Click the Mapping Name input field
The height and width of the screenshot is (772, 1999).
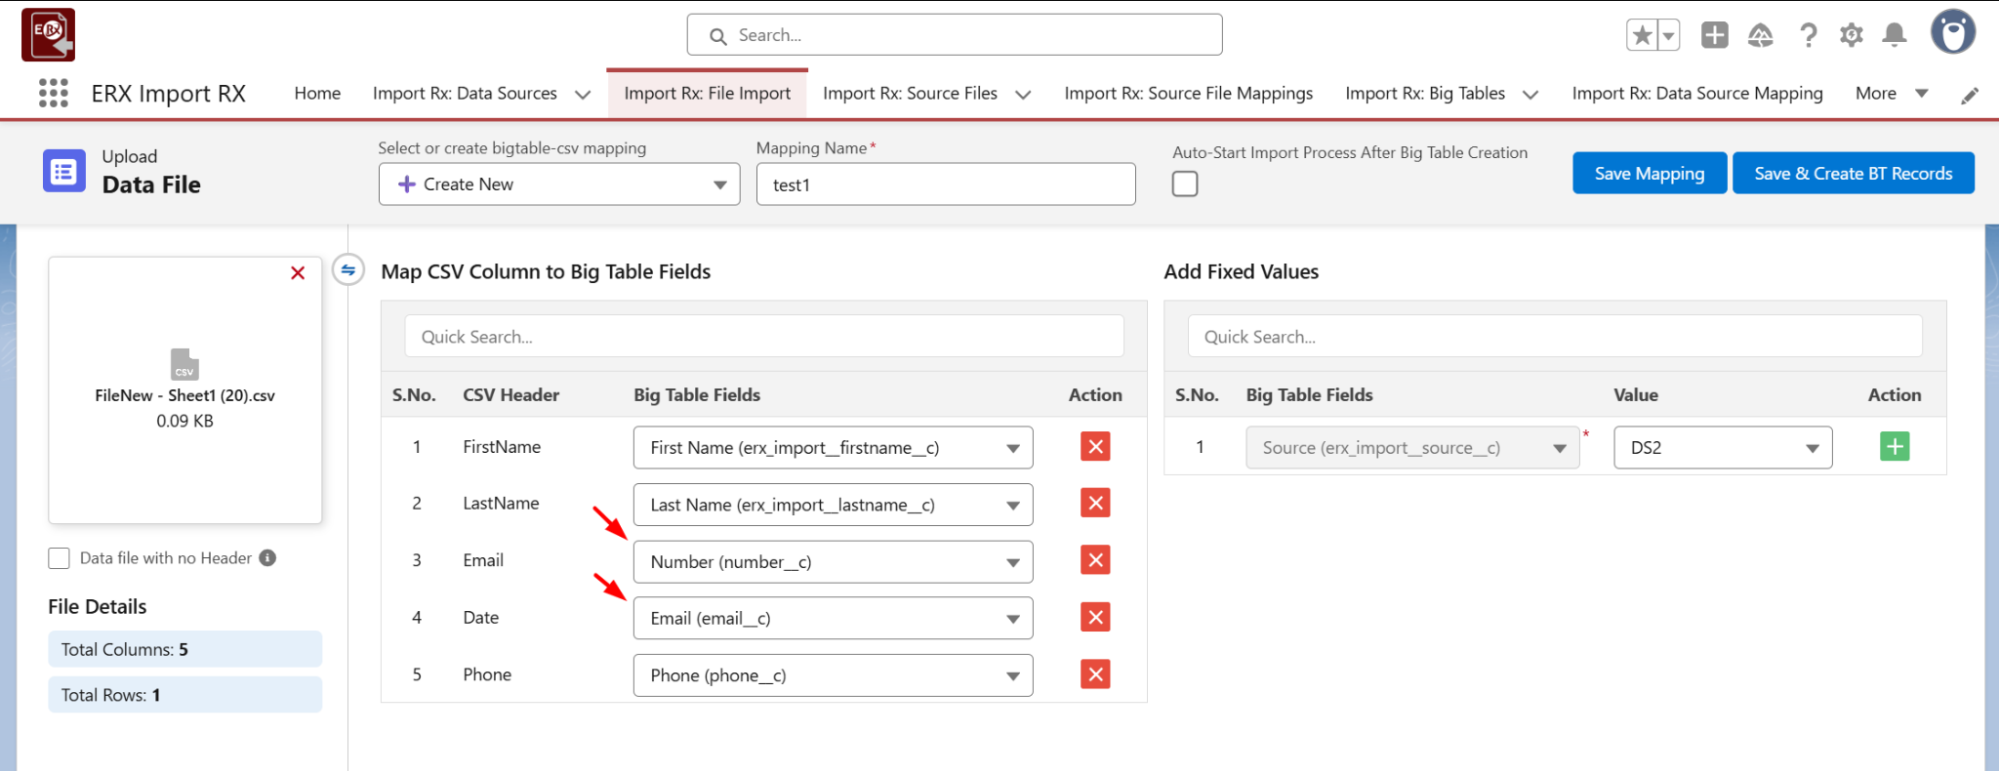[945, 185]
